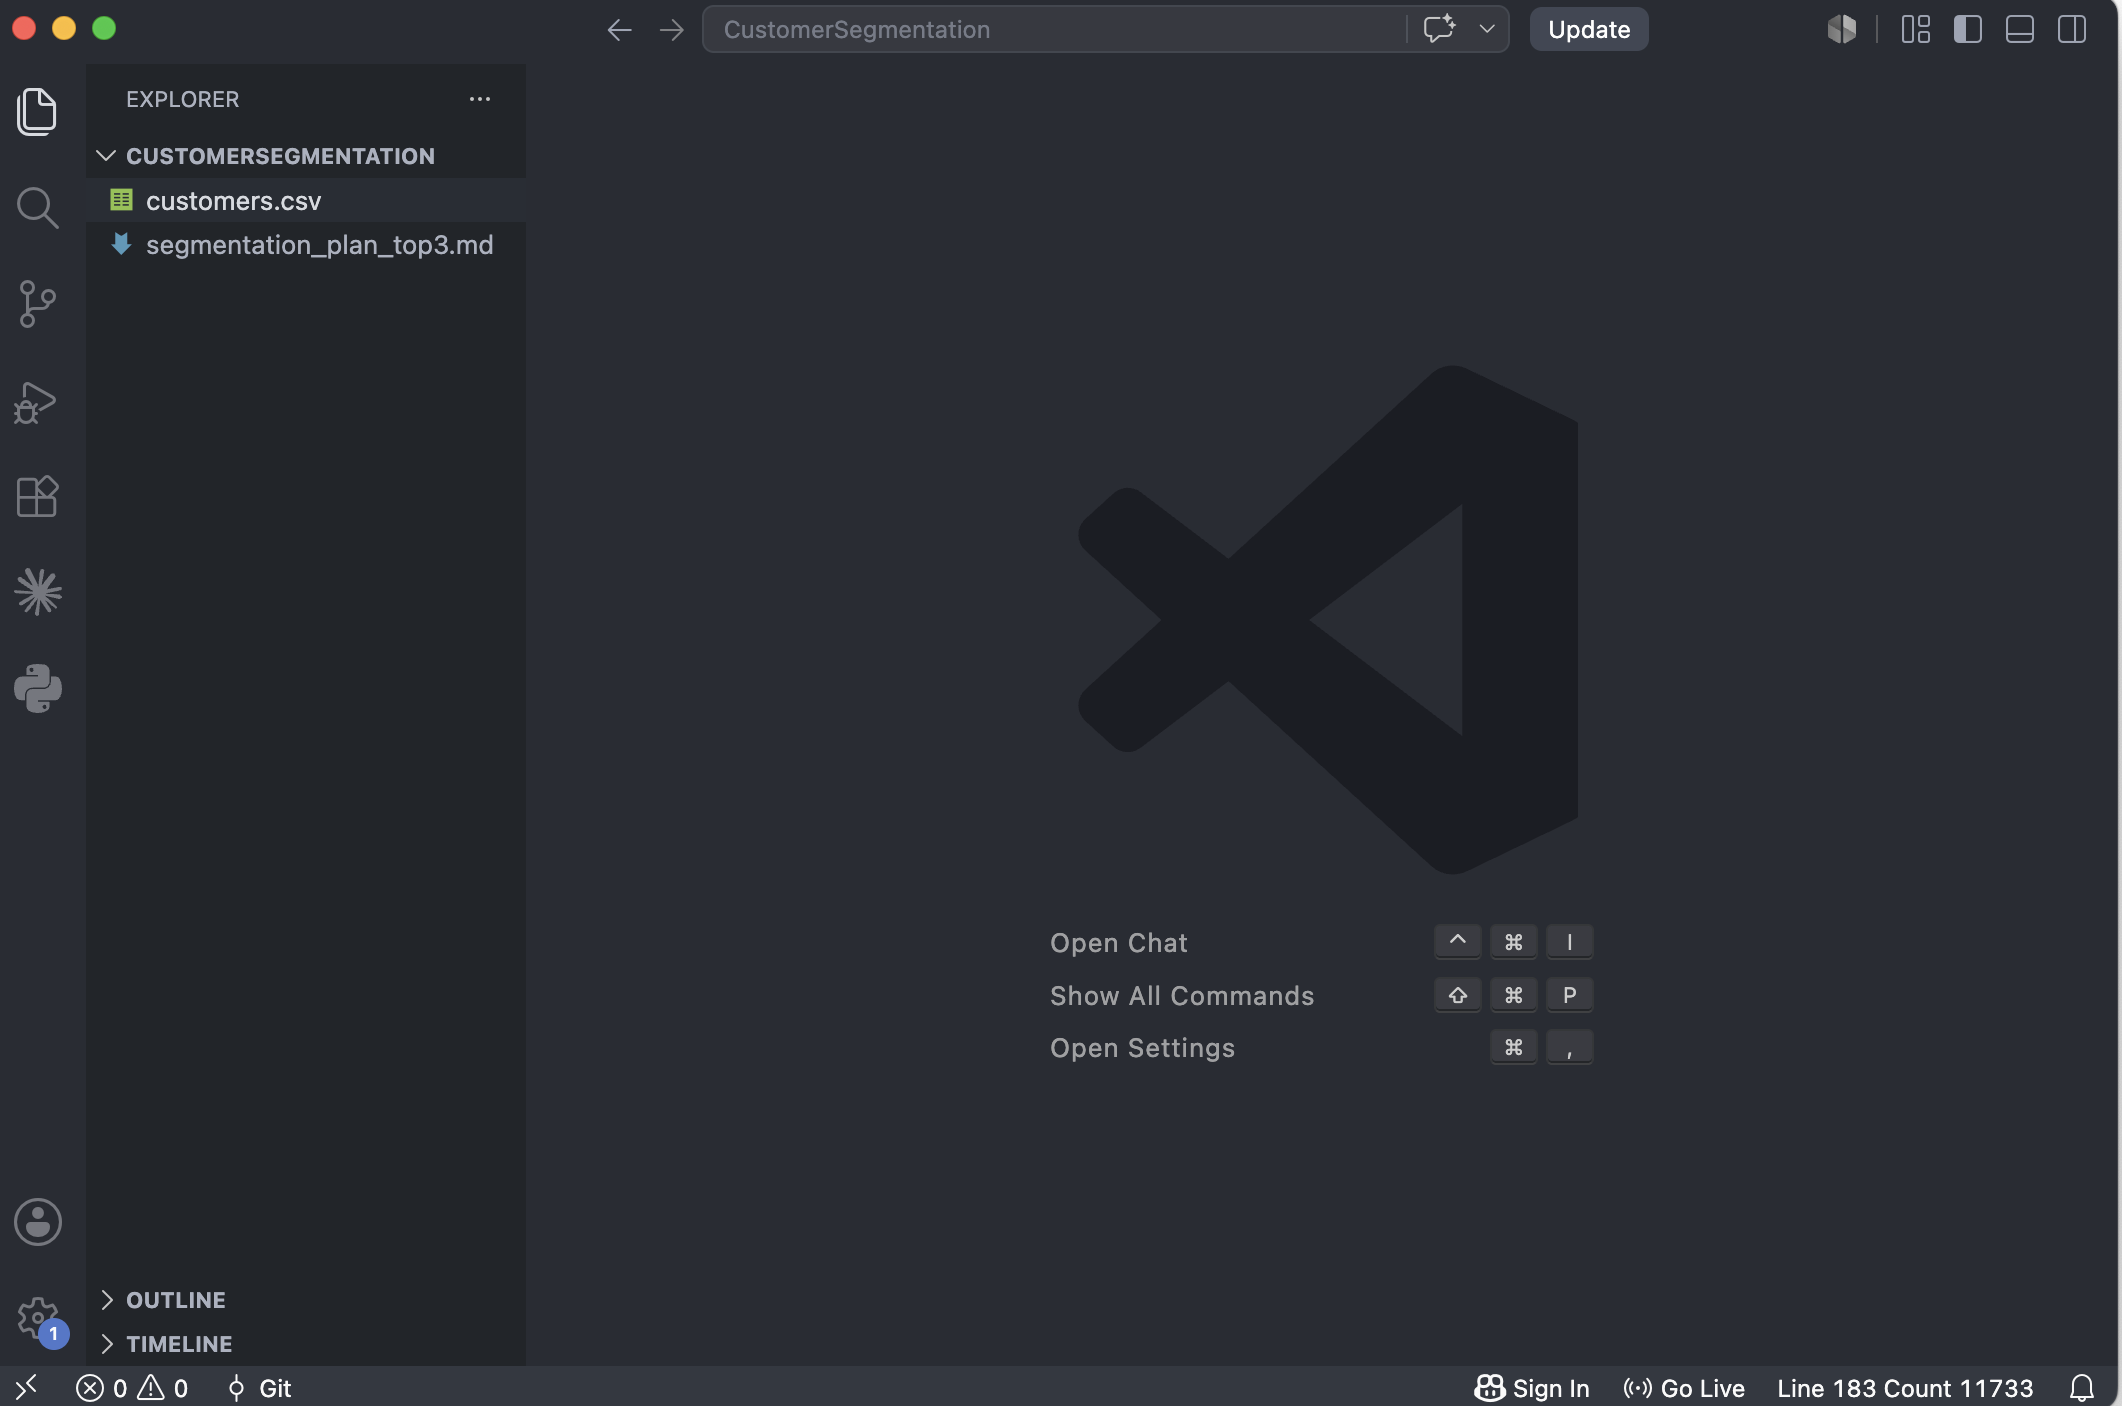The height and width of the screenshot is (1406, 2122).
Task: Click Open Settings on welcome screen
Action: tap(1142, 1048)
